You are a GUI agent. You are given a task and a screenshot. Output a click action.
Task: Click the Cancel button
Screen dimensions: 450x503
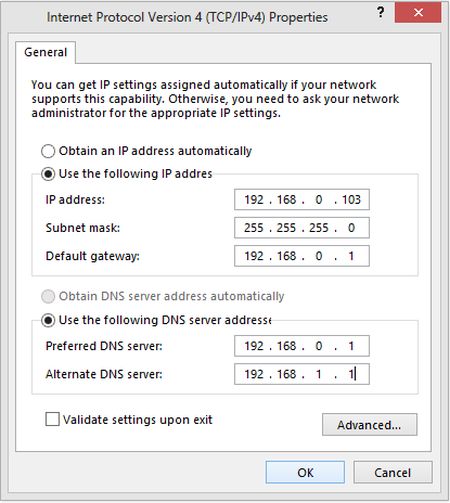[x=393, y=472]
